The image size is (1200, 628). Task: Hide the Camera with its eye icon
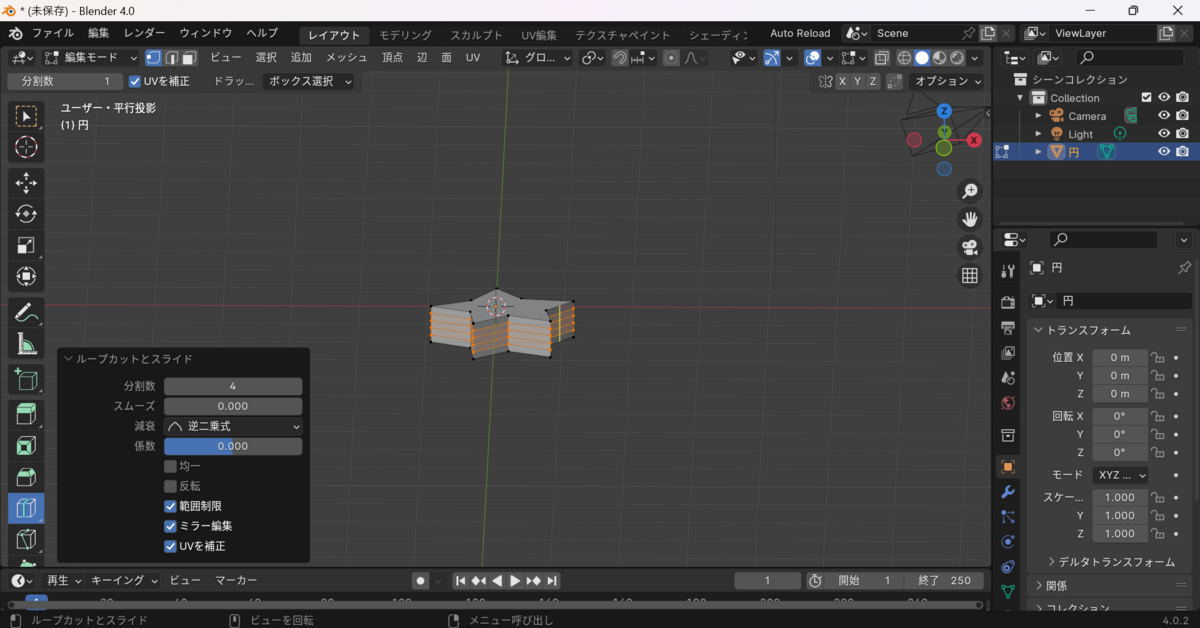pos(1164,116)
